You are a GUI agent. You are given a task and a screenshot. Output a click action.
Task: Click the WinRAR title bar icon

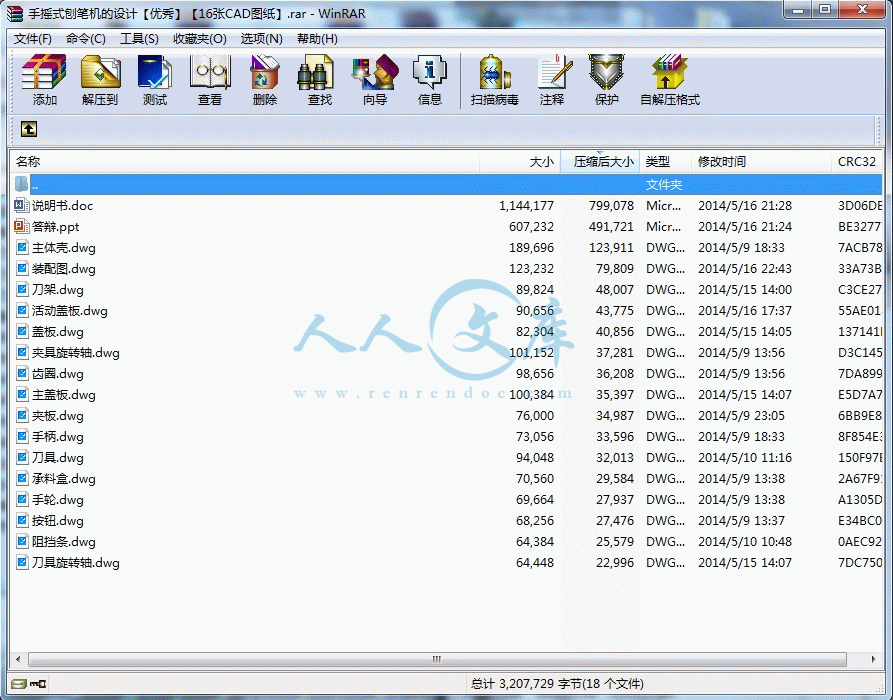click(x=15, y=13)
